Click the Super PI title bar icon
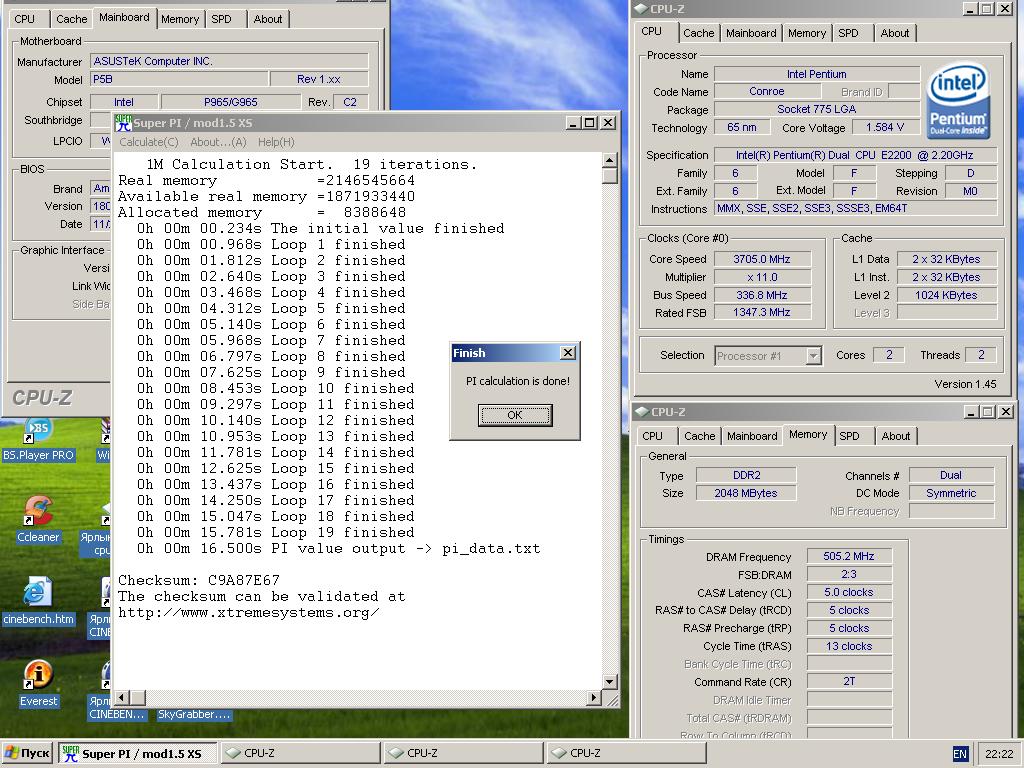Screen dimensions: 1024x768 click(x=123, y=123)
